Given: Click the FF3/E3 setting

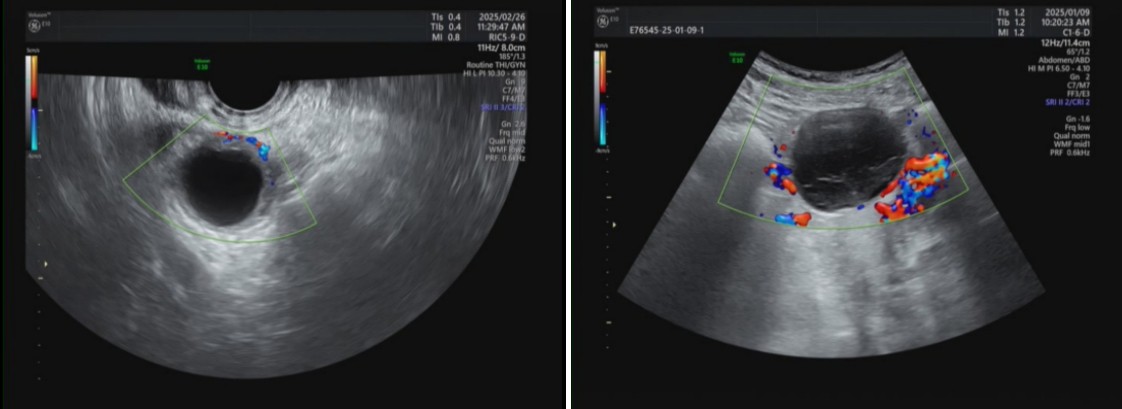Looking at the screenshot, I should click(1078, 94).
